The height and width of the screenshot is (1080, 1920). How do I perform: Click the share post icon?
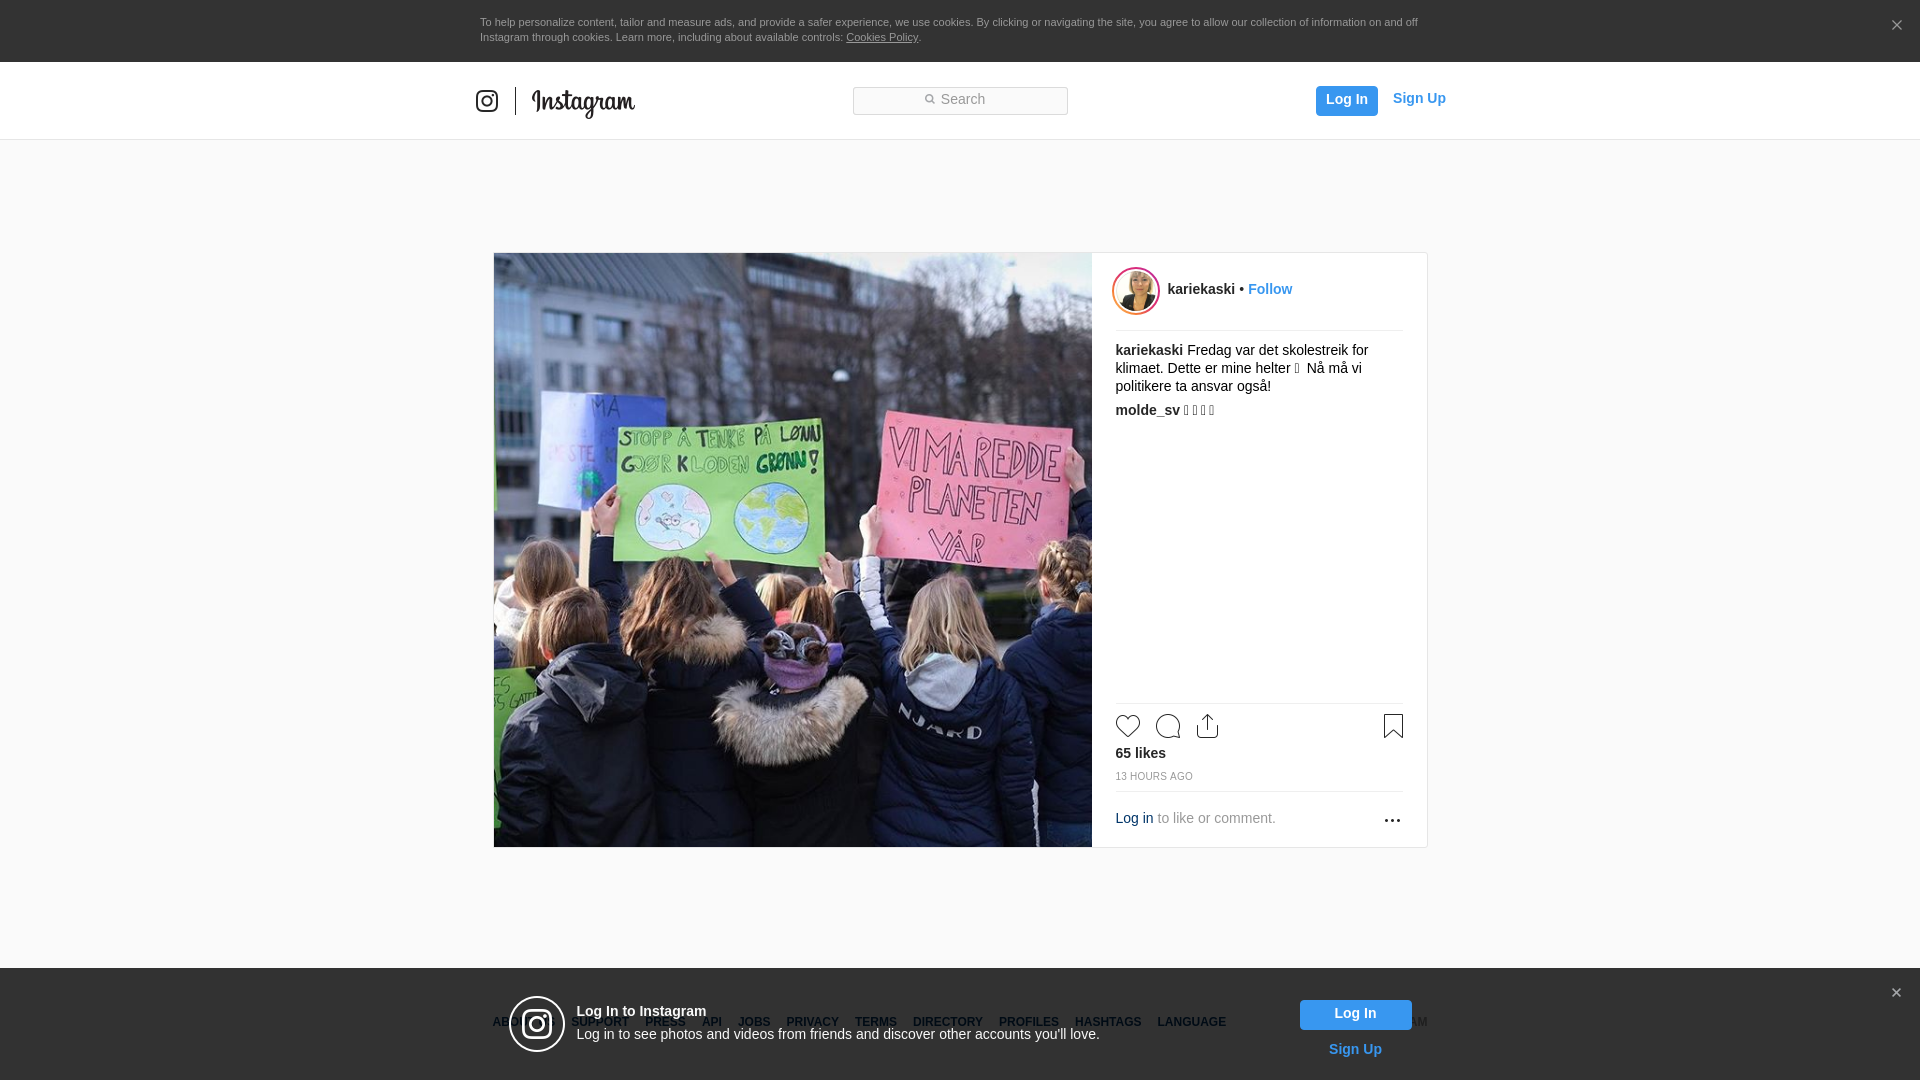pos(1208,726)
